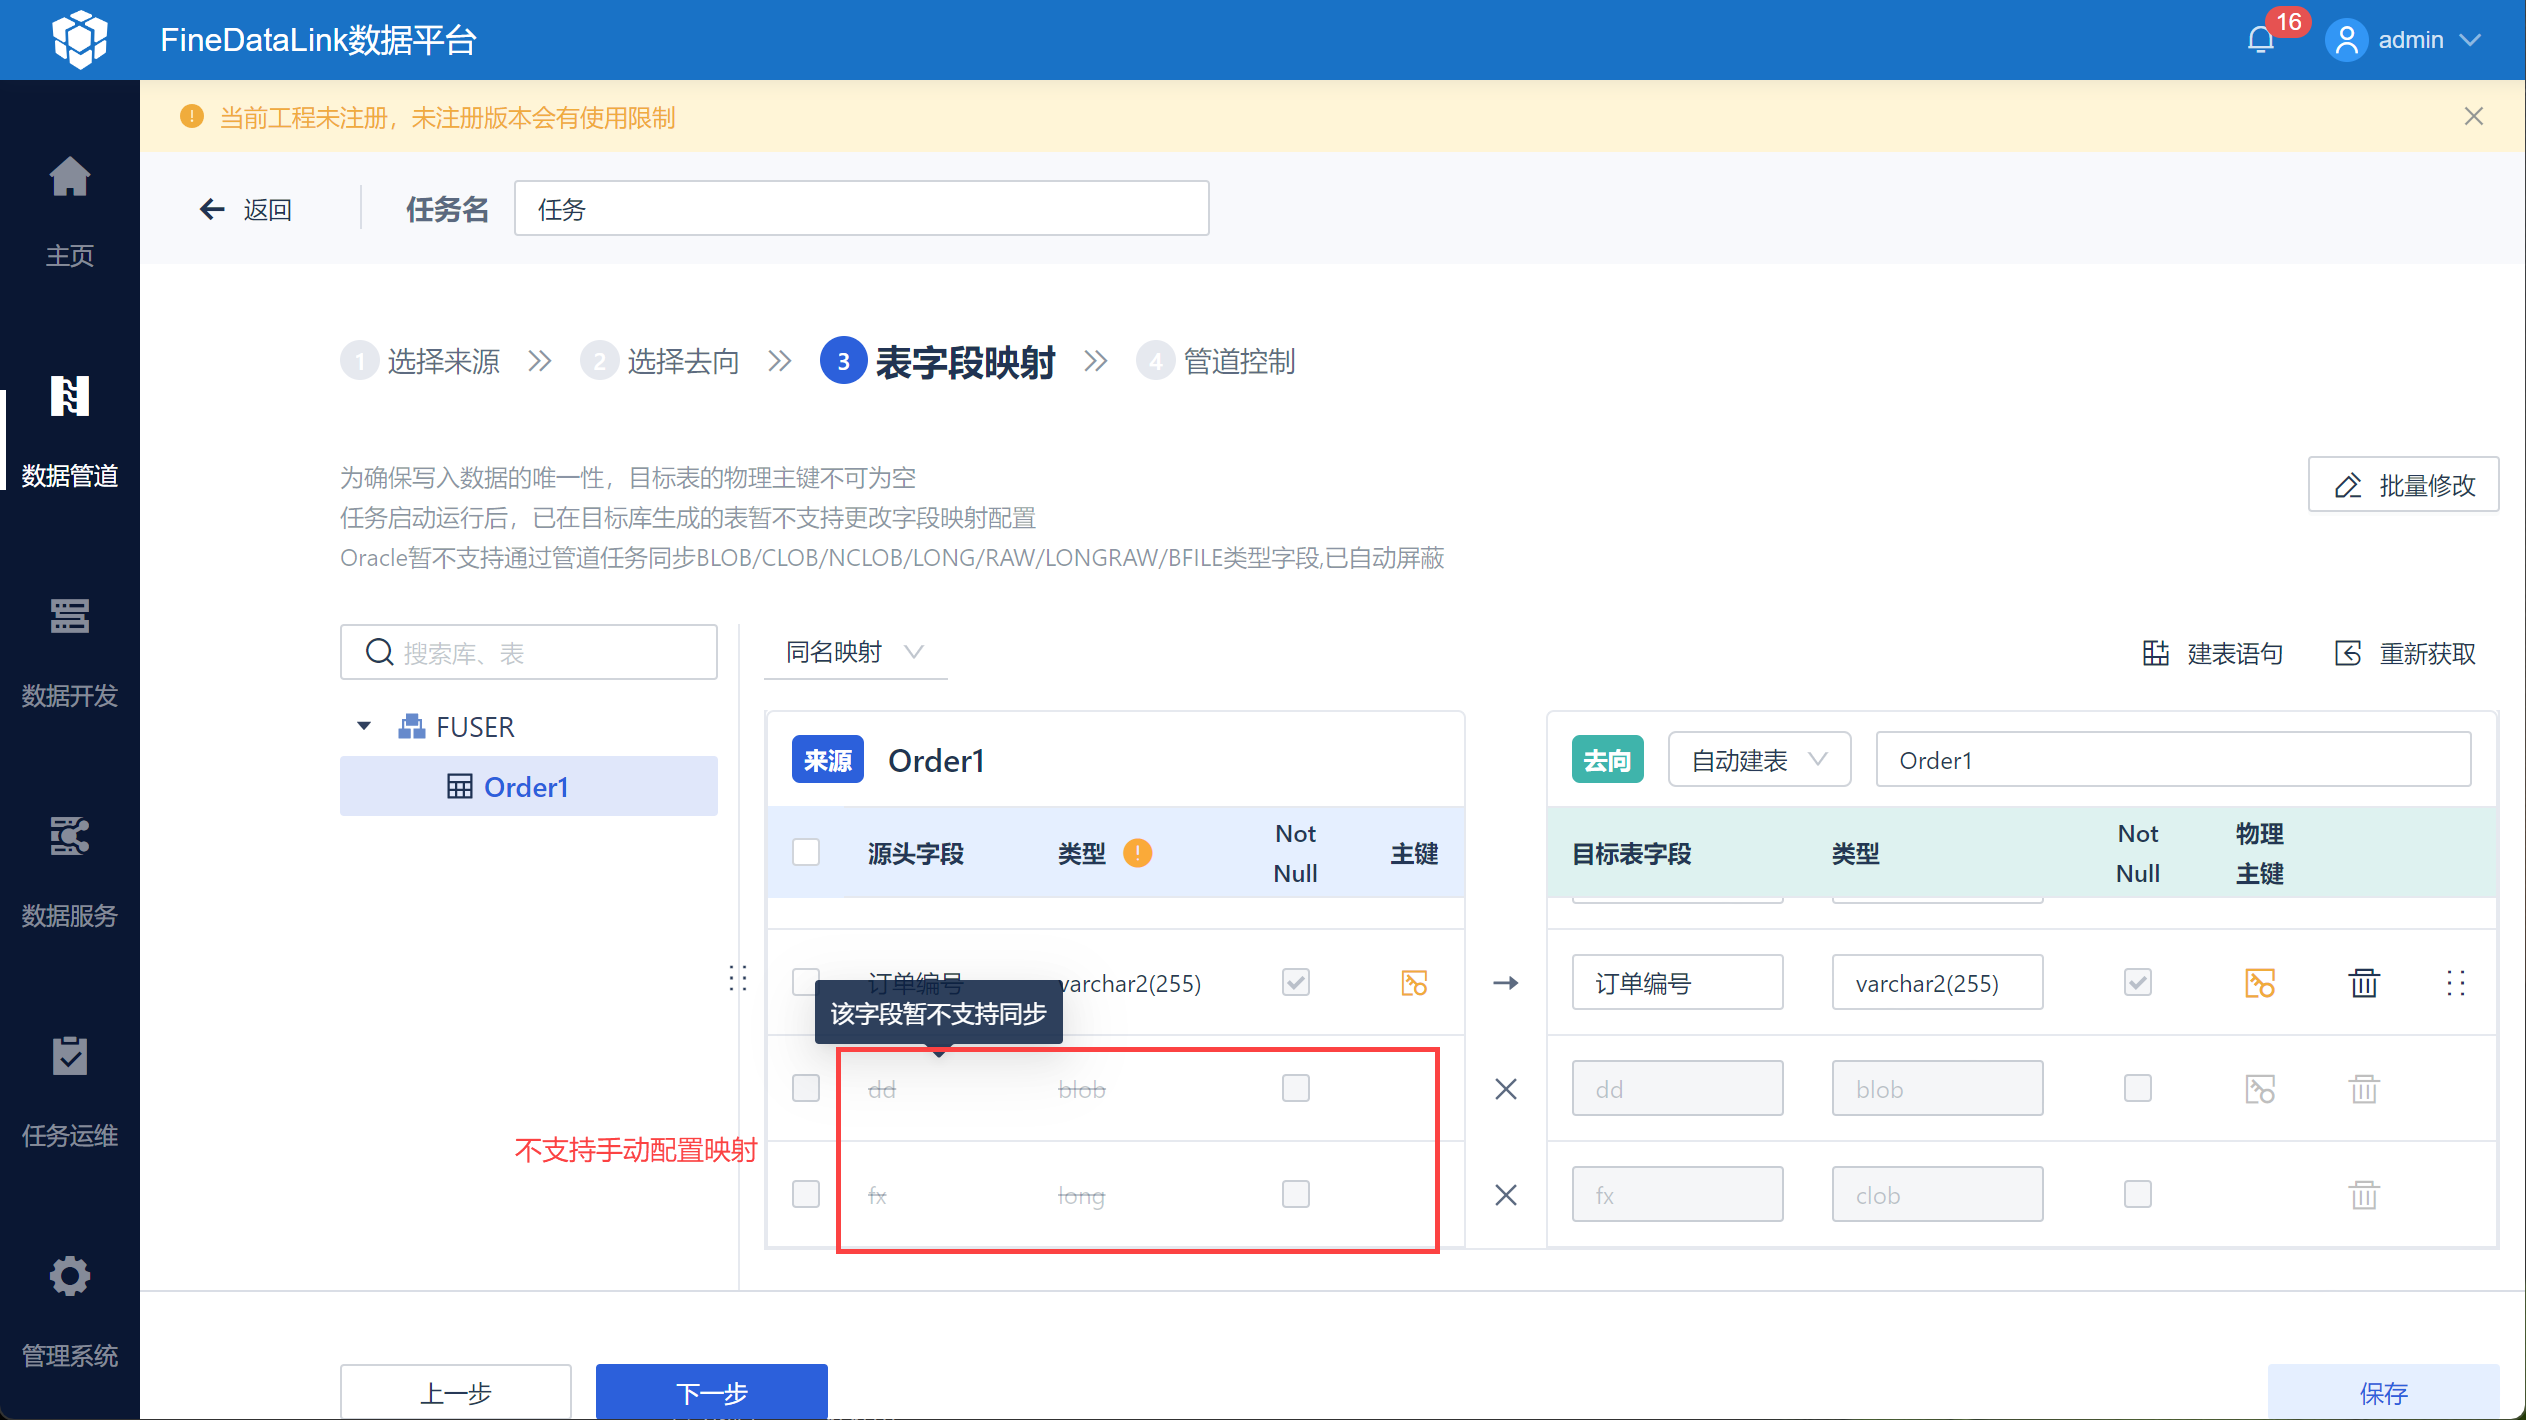Delete the 订单编号 target field row
Screen dimensions: 2526x1420
pos(2364,983)
